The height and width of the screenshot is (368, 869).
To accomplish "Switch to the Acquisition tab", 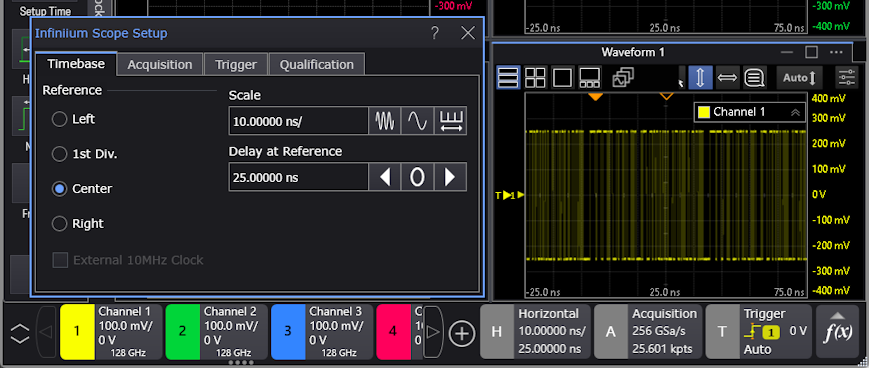I will point(160,65).
